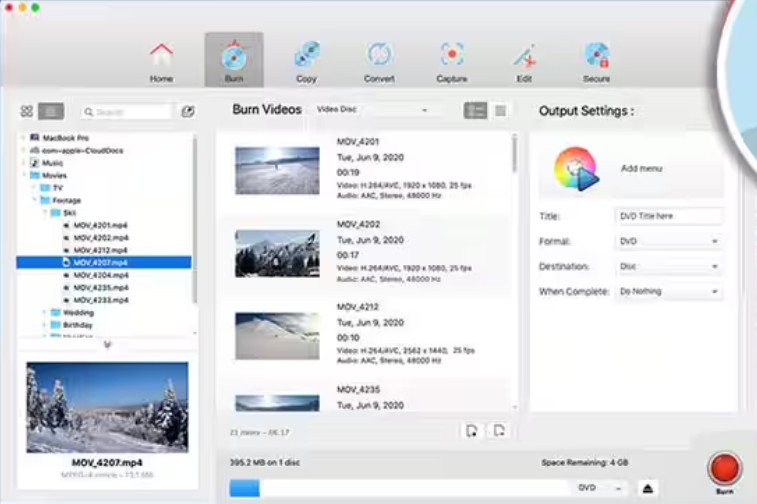
Task: Click the Add menu color wheel icon
Action: 576,169
